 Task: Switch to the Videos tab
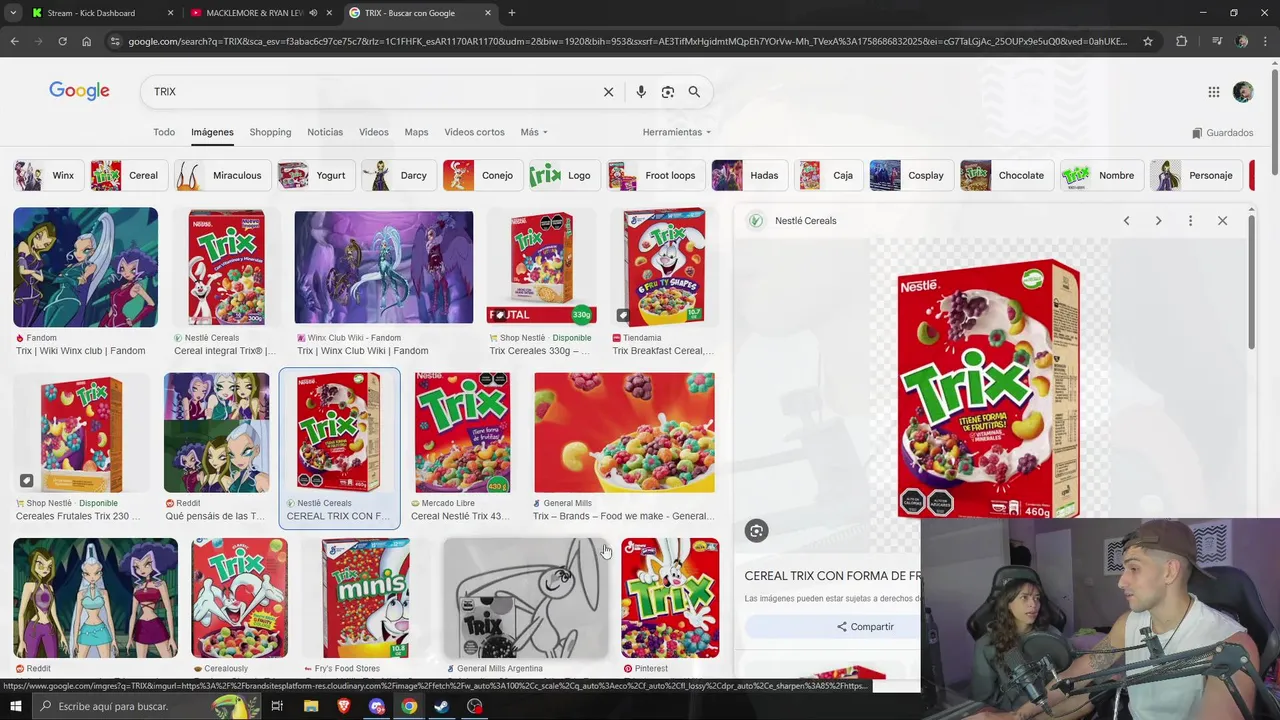pyautogui.click(x=373, y=132)
